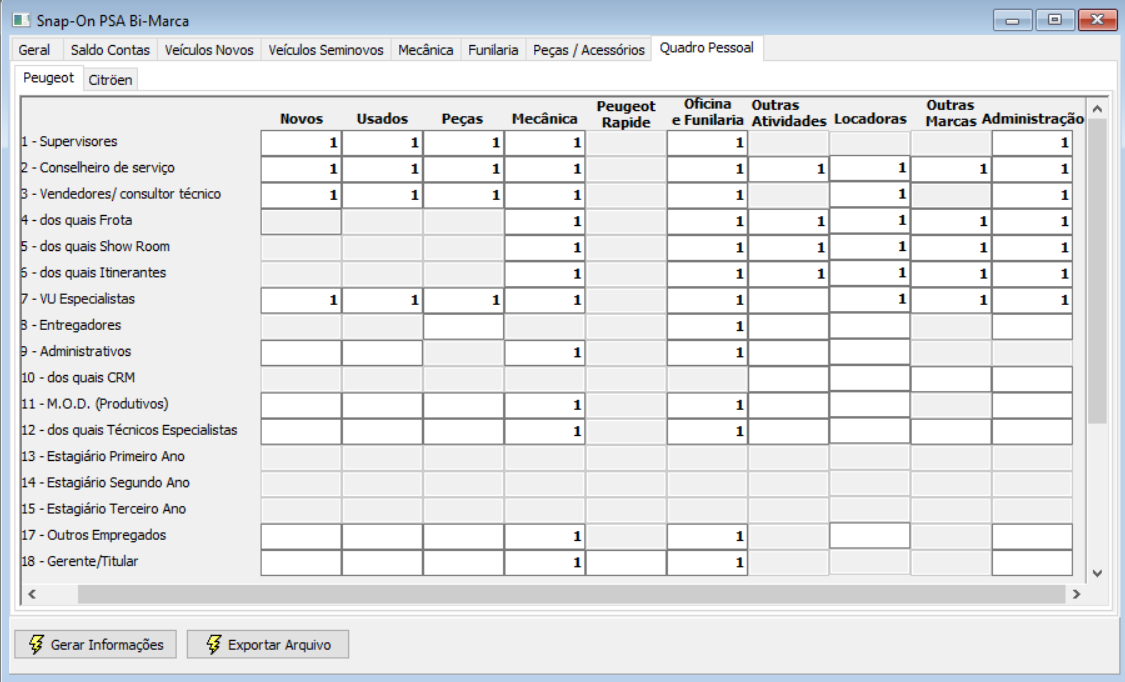Switch to the Citröen sub-tab
1125x682 pixels.
coord(110,80)
